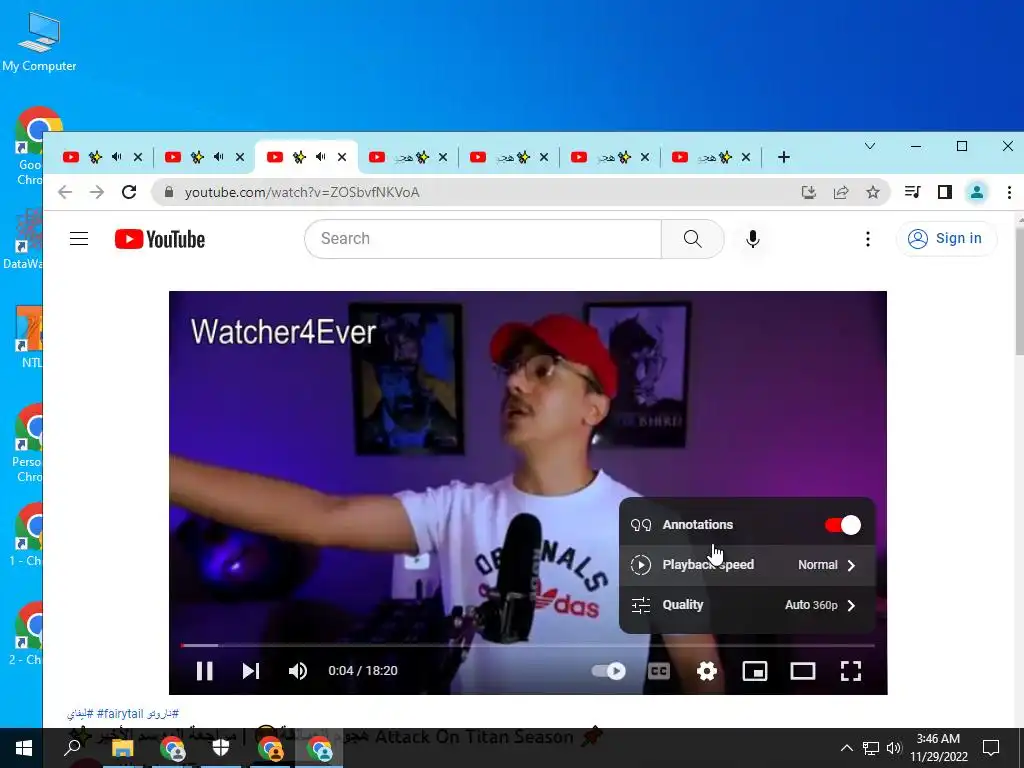Open the miniplayer
Screen dimensions: 1024x768
tap(755, 671)
